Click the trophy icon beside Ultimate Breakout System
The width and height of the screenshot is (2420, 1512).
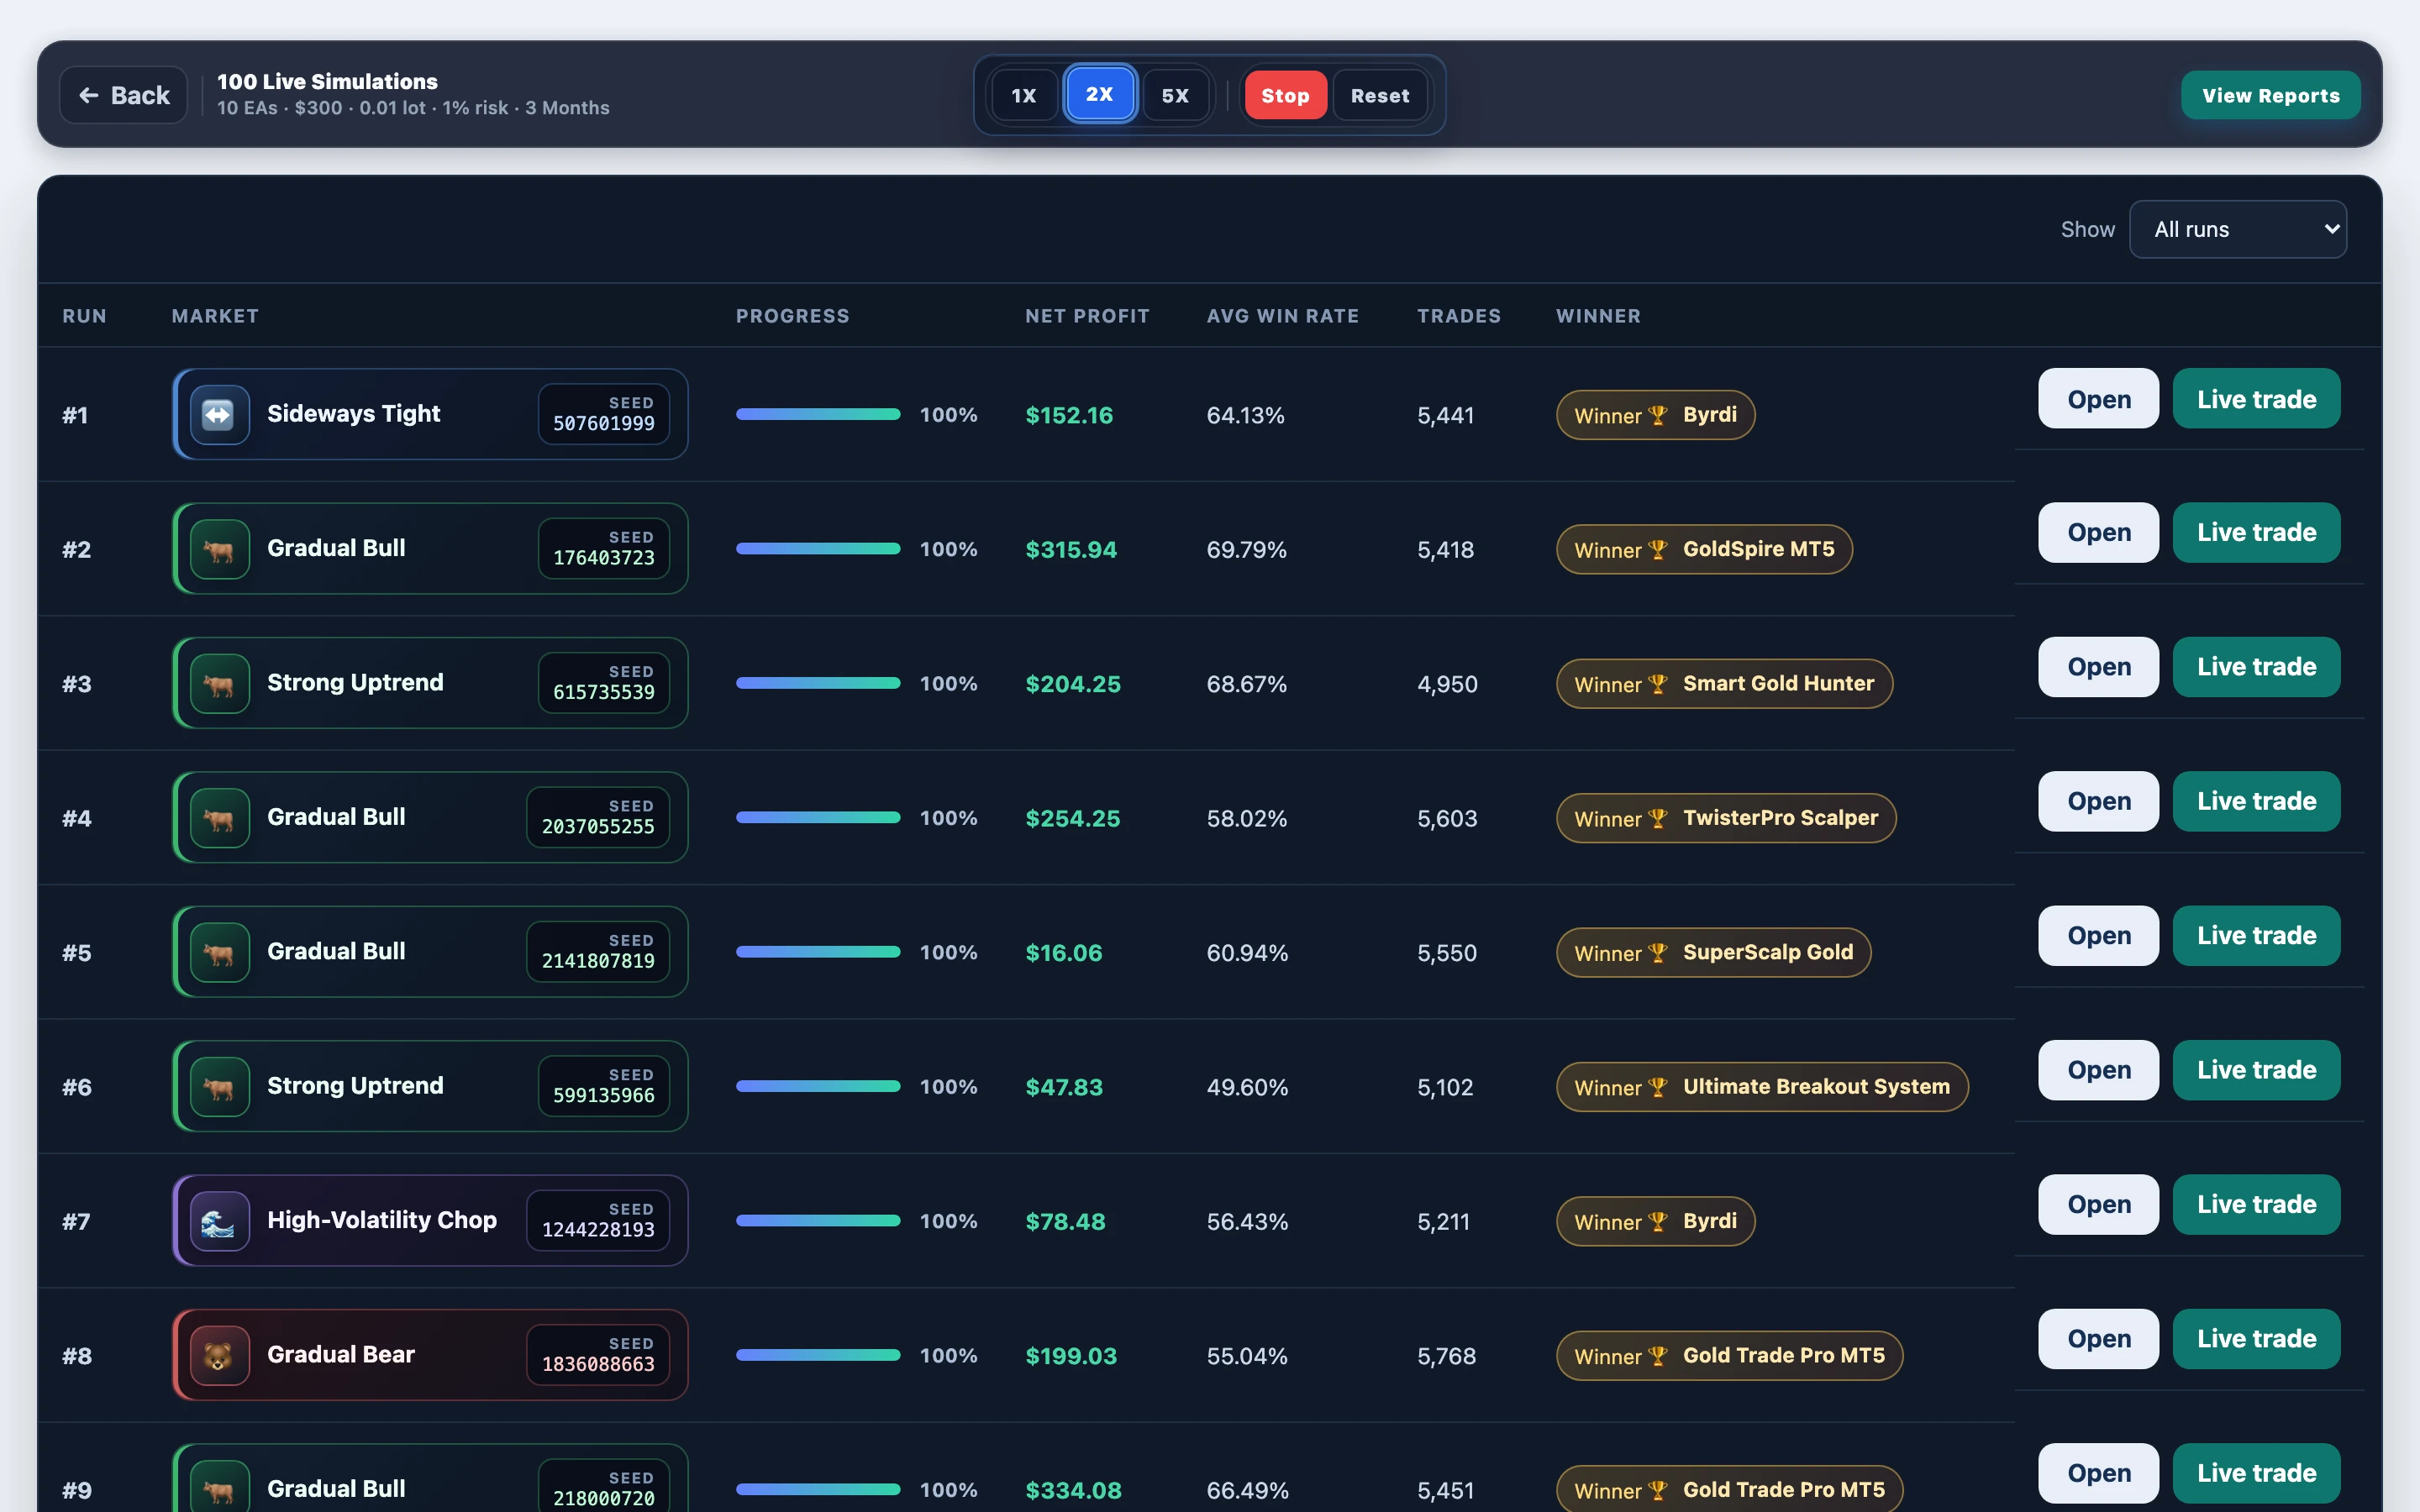coord(1657,1087)
